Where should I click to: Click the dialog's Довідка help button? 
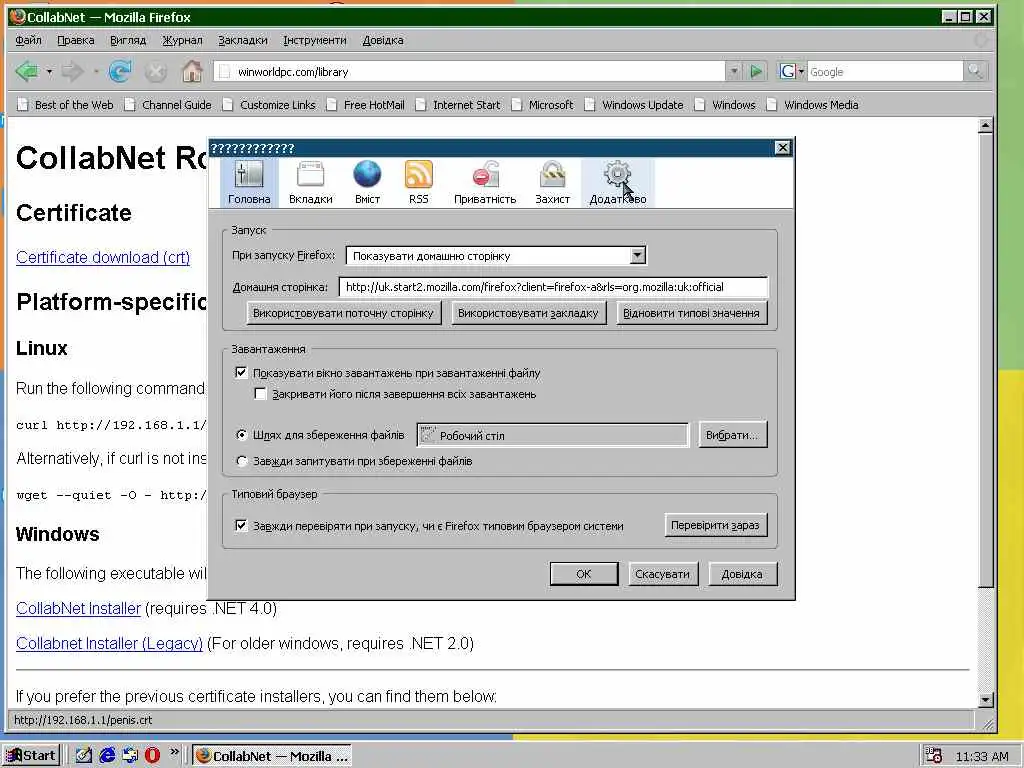(742, 574)
